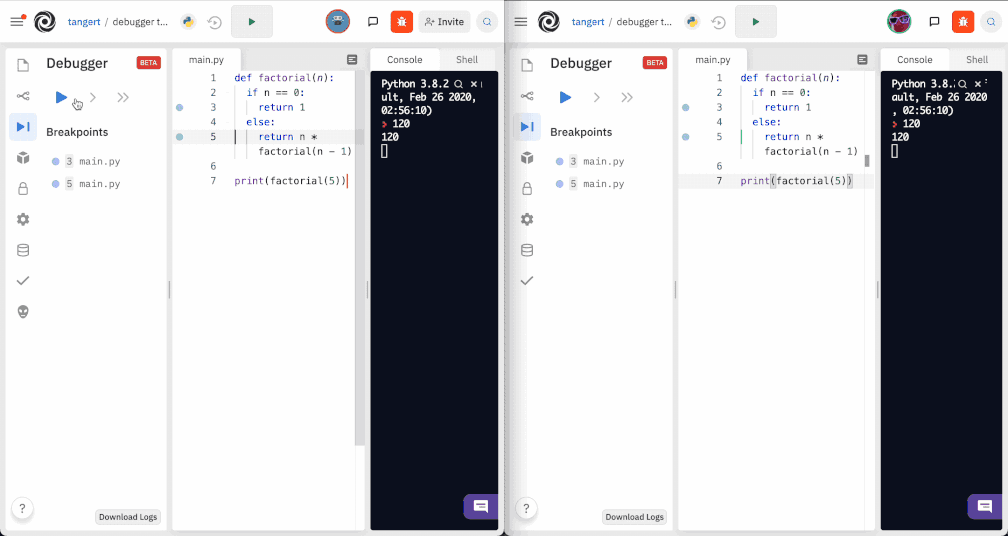Screen dimensions: 1008x536
Task: Select Console tab in right window
Action: click(x=914, y=60)
